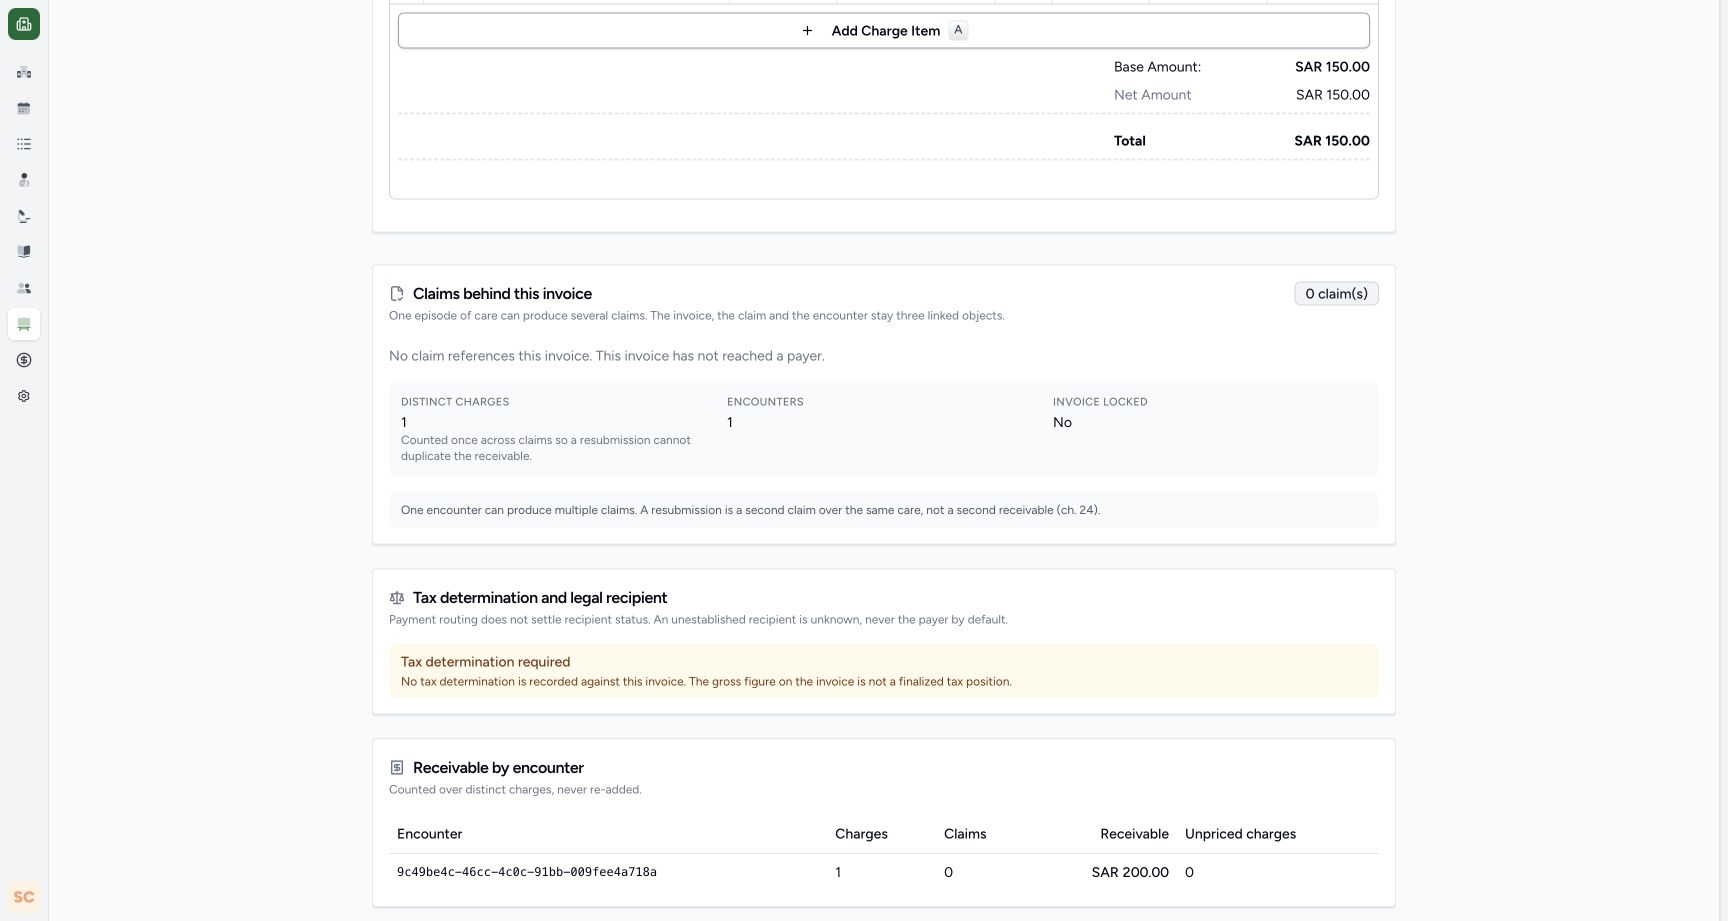Click the Base Amount SAR 150.00 value
This screenshot has height=921, width=1728.
pyautogui.click(x=1332, y=67)
